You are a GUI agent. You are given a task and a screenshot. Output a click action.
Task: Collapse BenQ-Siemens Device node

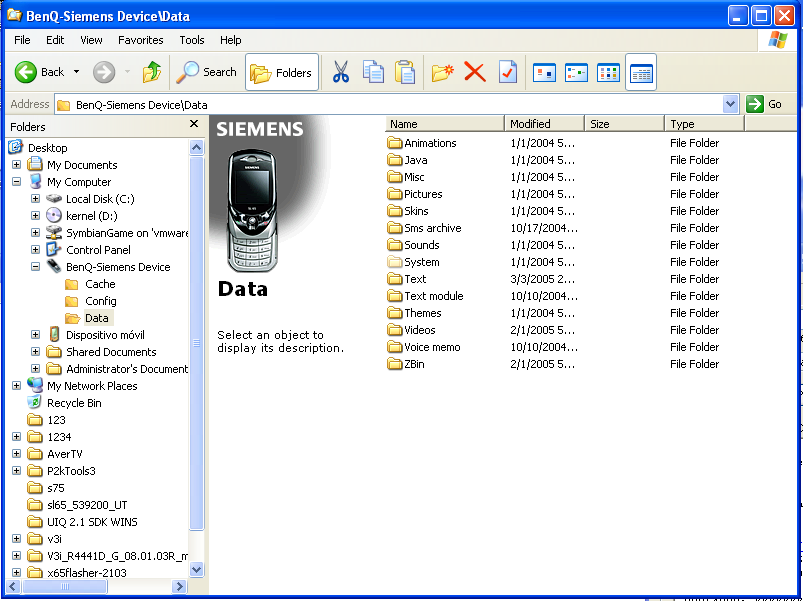[x=35, y=267]
